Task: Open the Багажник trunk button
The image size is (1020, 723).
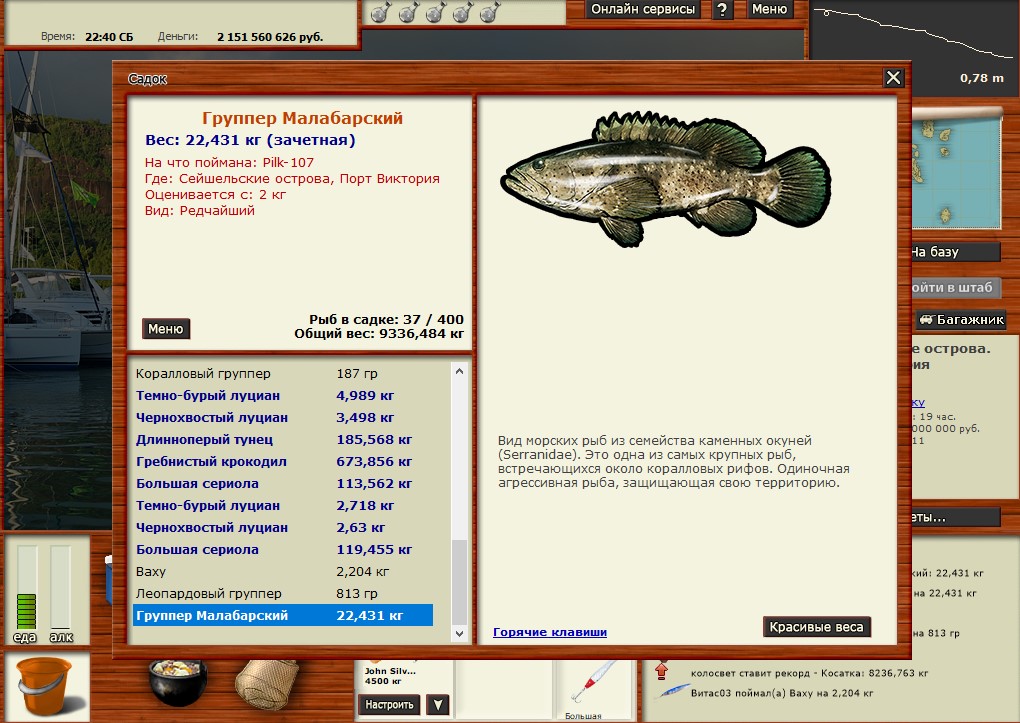Action: pos(961,321)
